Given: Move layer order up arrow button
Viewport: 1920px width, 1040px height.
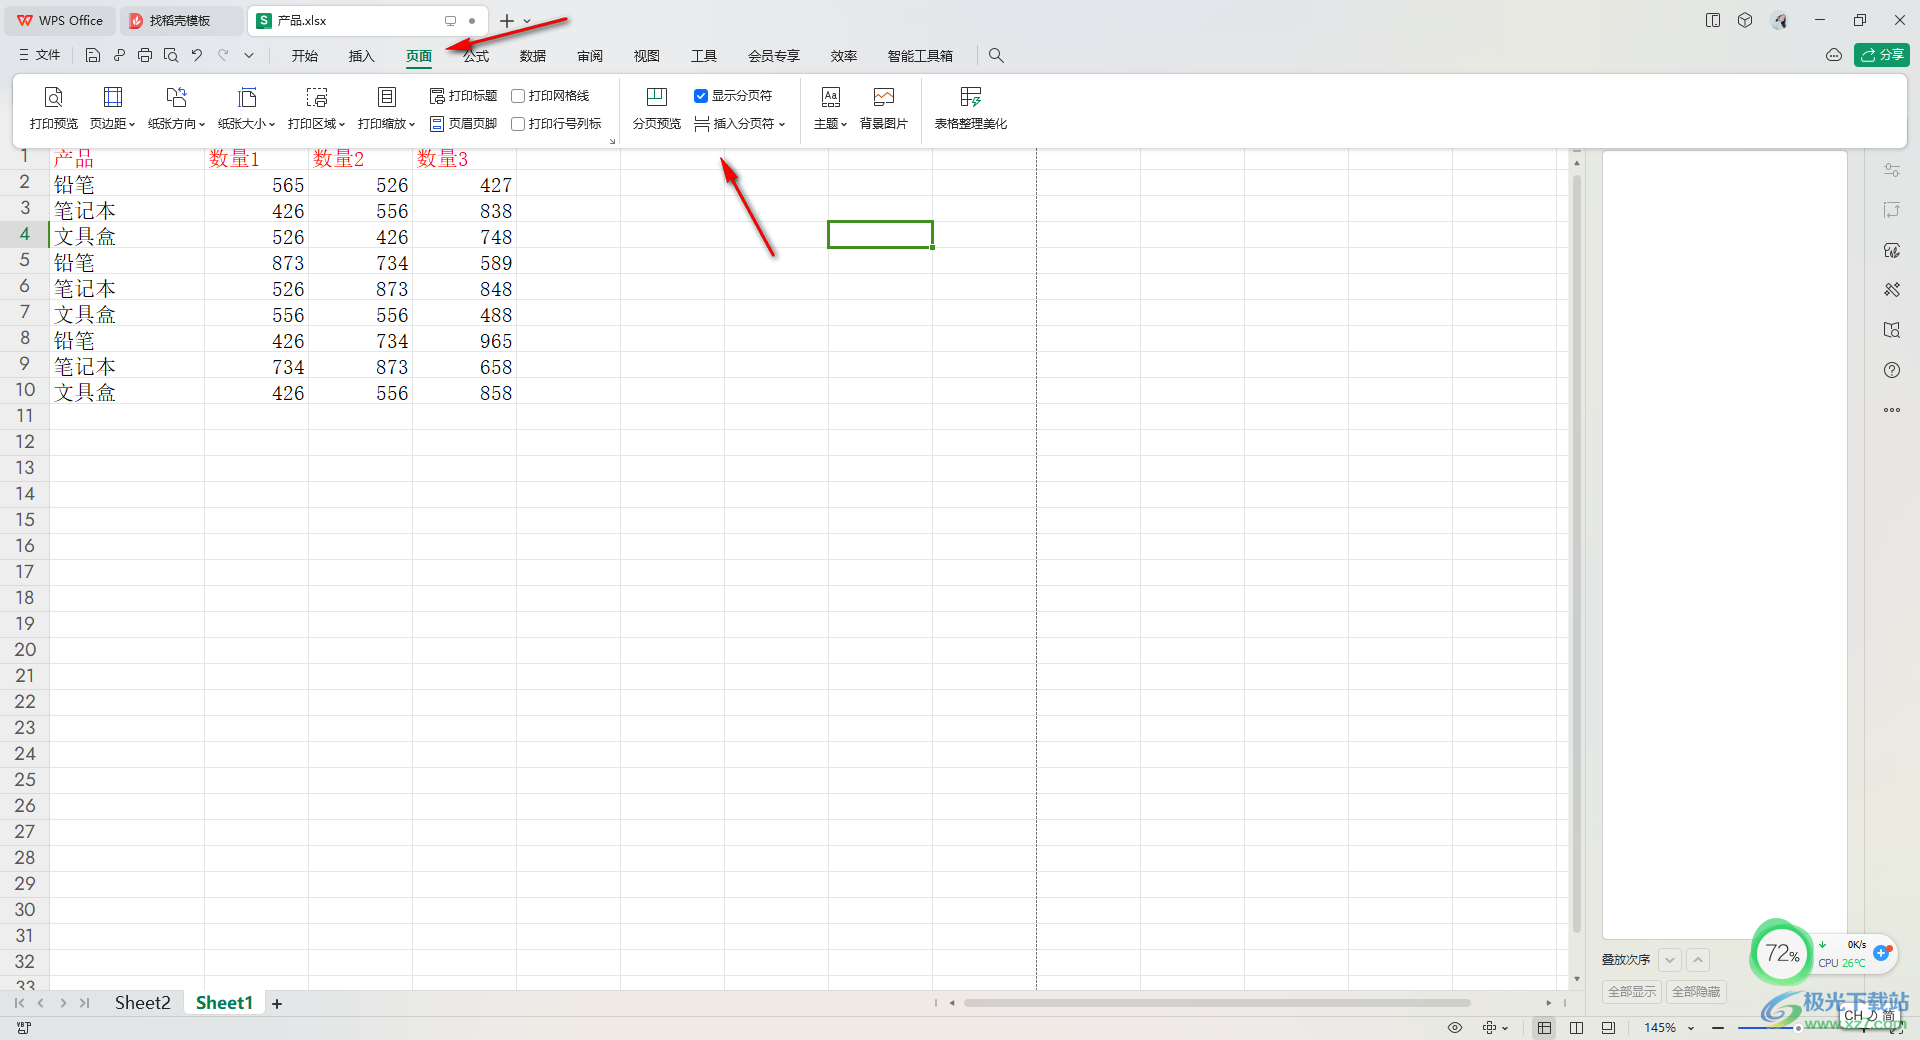Looking at the screenshot, I should (1698, 960).
